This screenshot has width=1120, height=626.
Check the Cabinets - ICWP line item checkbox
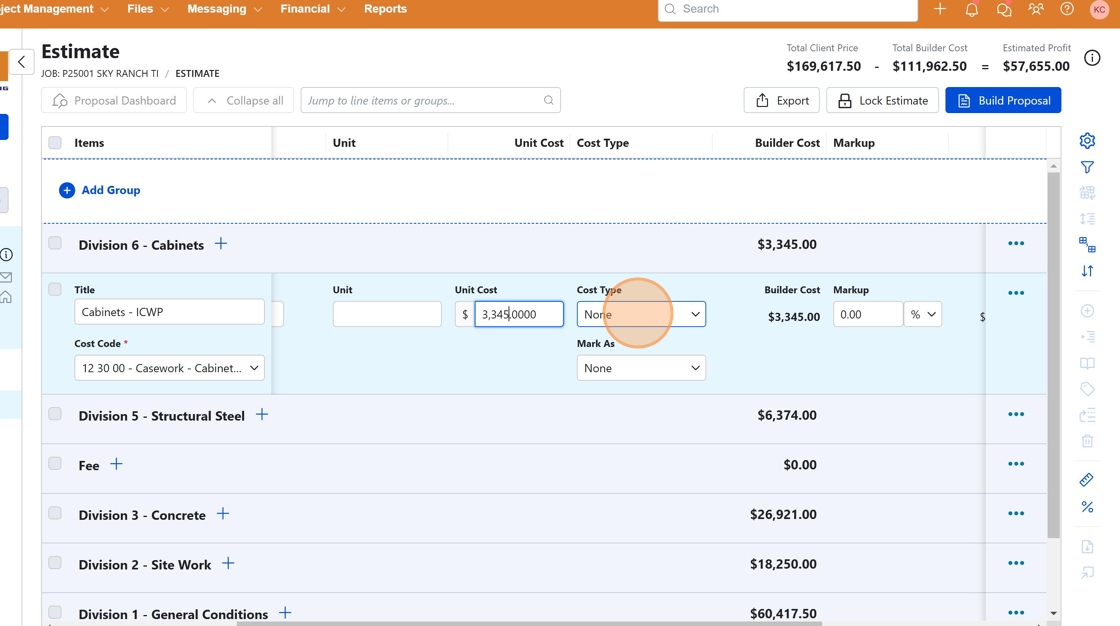coord(55,289)
